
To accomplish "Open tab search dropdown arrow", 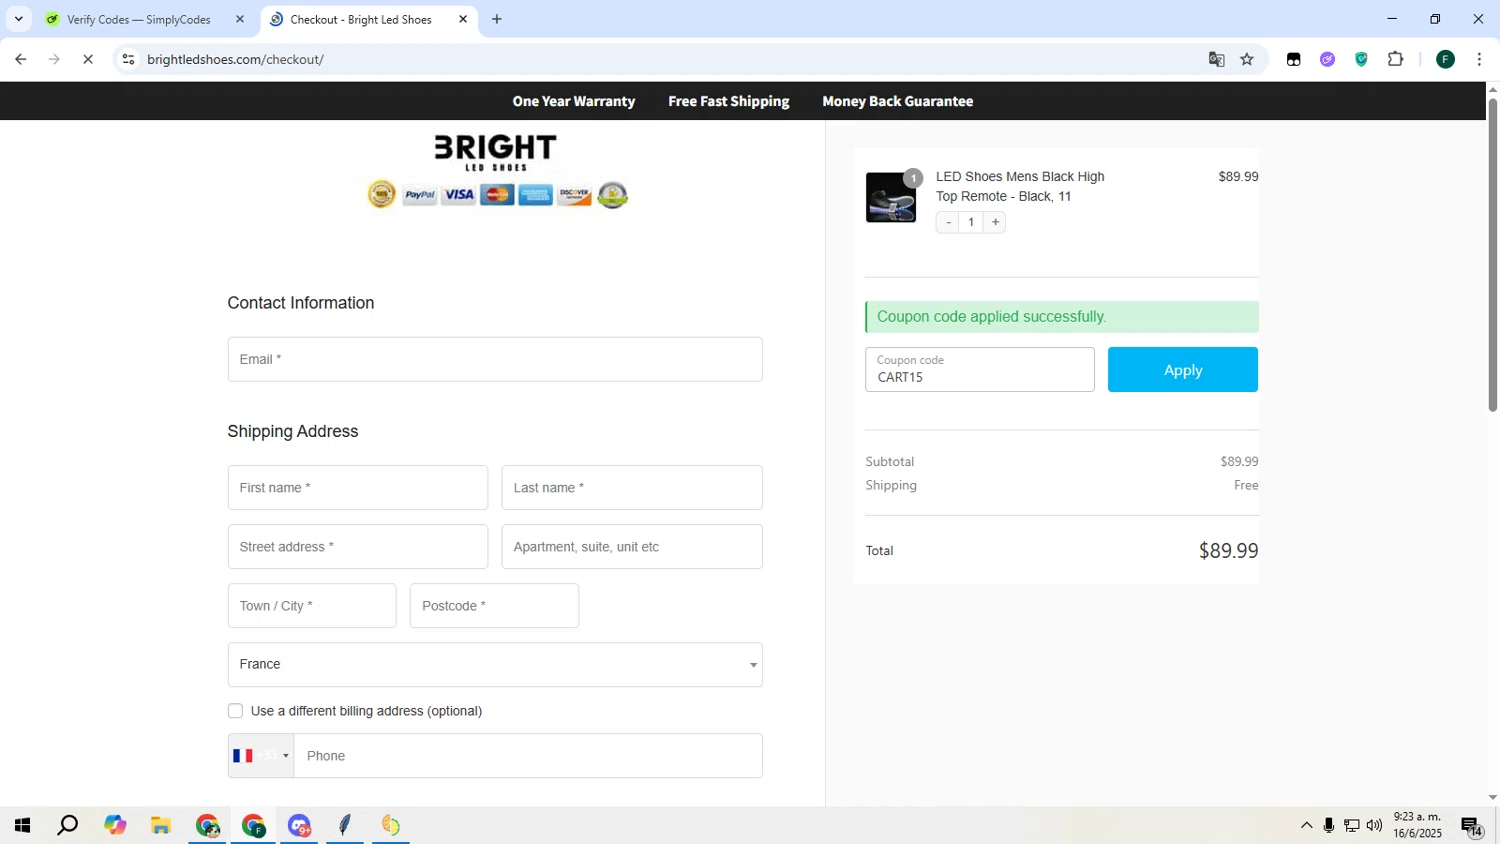I will 18,19.
